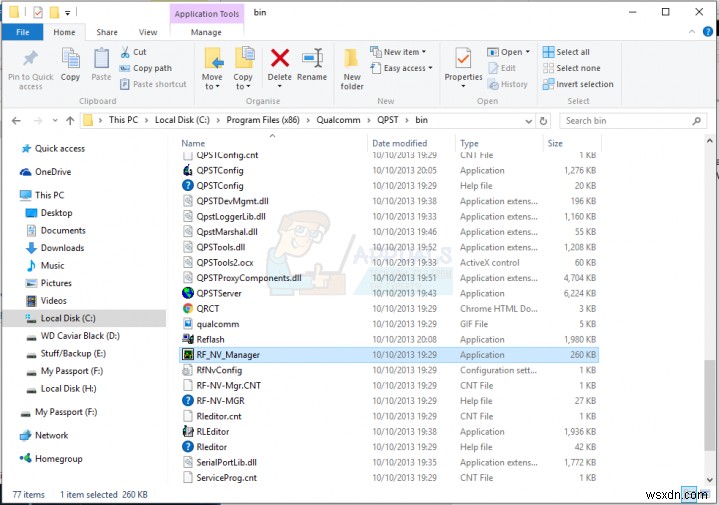Viewport: 719px width, 505px height.
Task: Open the File menu tab
Action: click(x=22, y=32)
